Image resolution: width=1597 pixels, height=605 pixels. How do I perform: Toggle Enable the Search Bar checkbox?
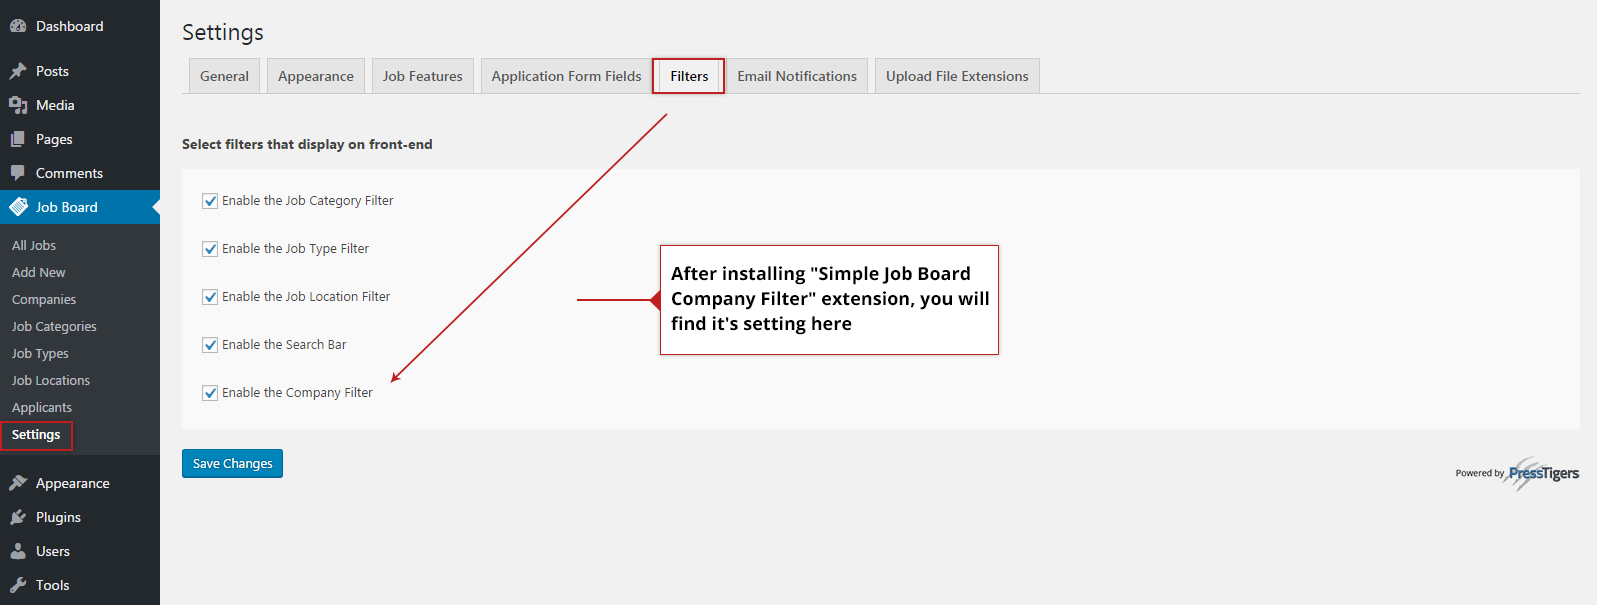tap(210, 345)
